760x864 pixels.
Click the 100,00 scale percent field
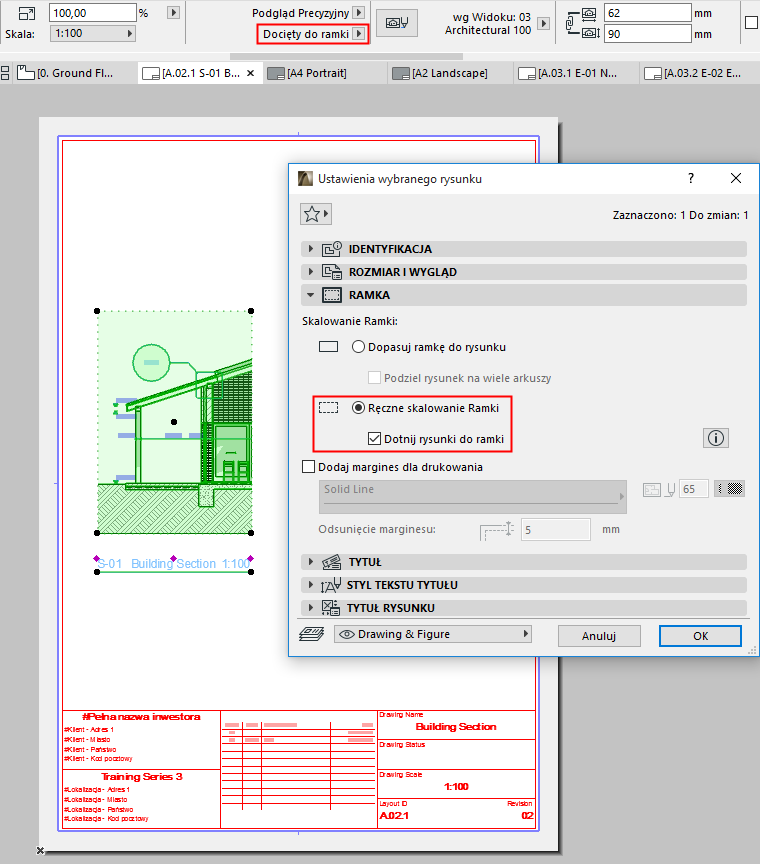coord(93,13)
